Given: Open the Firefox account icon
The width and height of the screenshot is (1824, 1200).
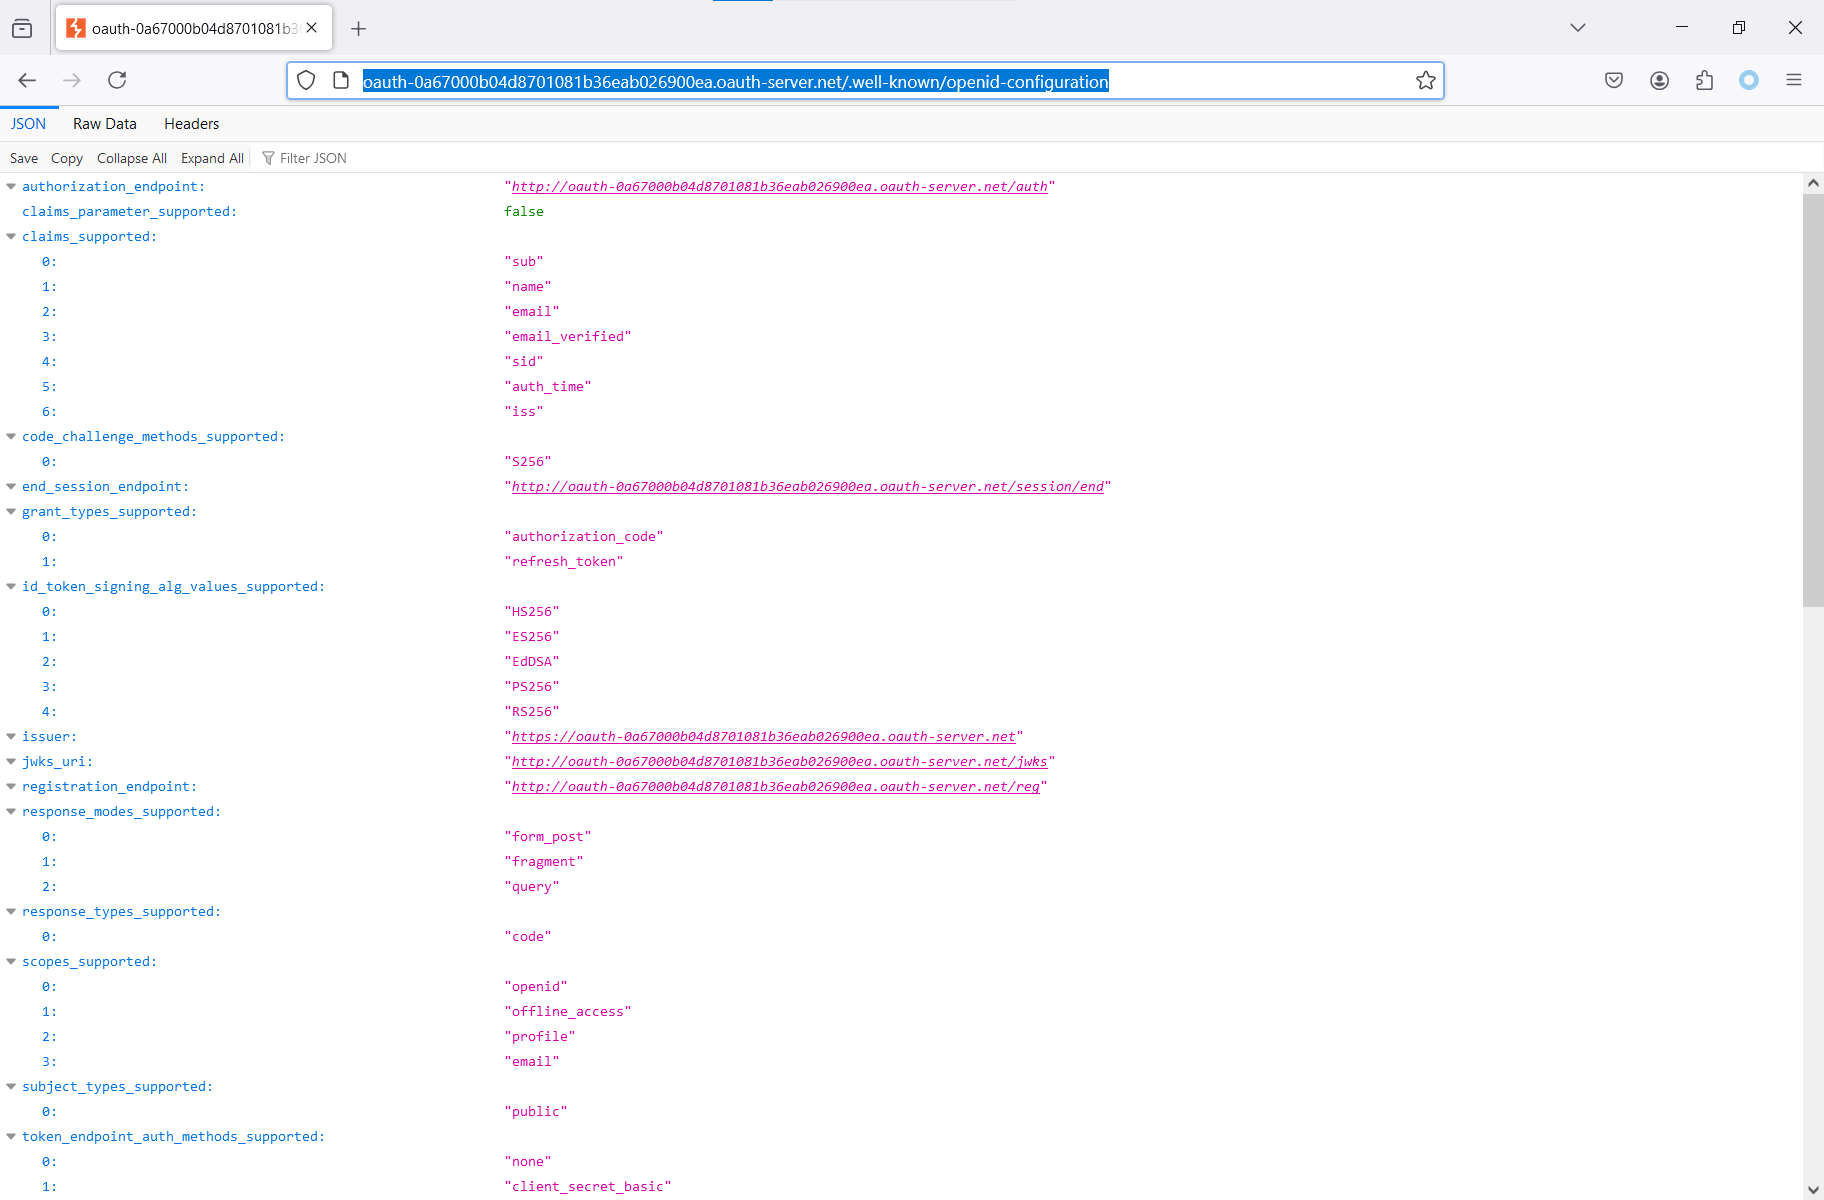Looking at the screenshot, I should (1659, 80).
